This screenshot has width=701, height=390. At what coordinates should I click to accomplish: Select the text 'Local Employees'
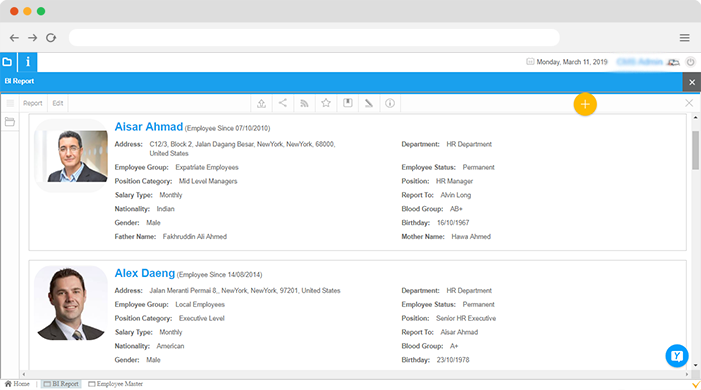tap(200, 305)
